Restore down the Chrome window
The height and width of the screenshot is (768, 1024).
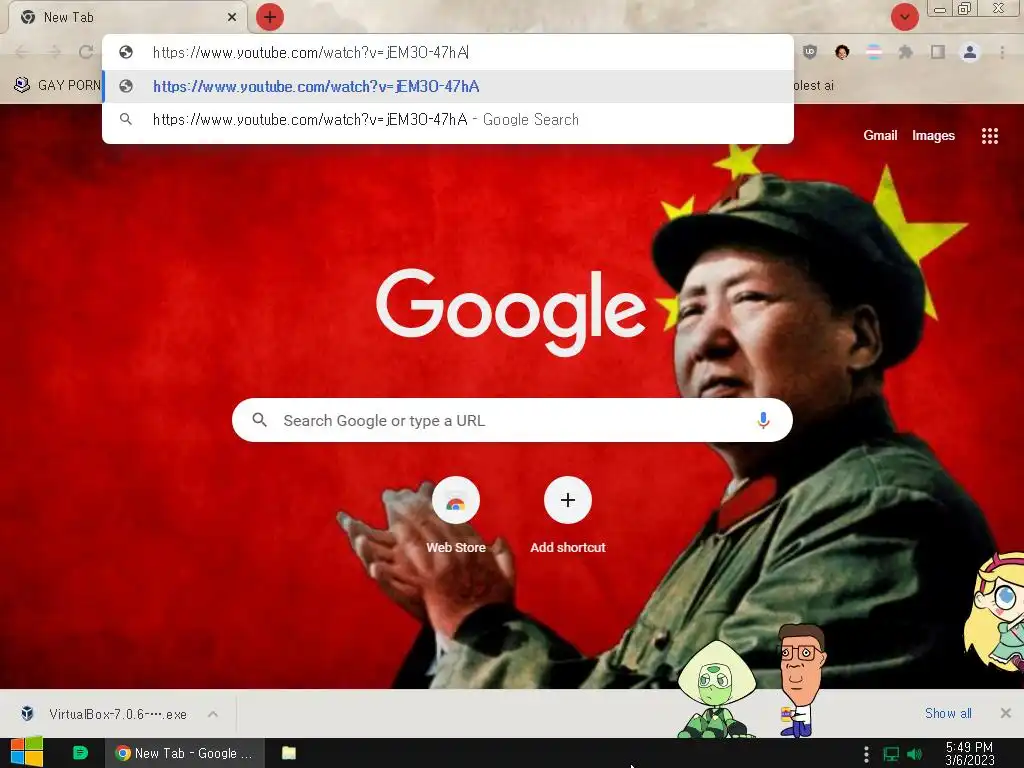965,9
